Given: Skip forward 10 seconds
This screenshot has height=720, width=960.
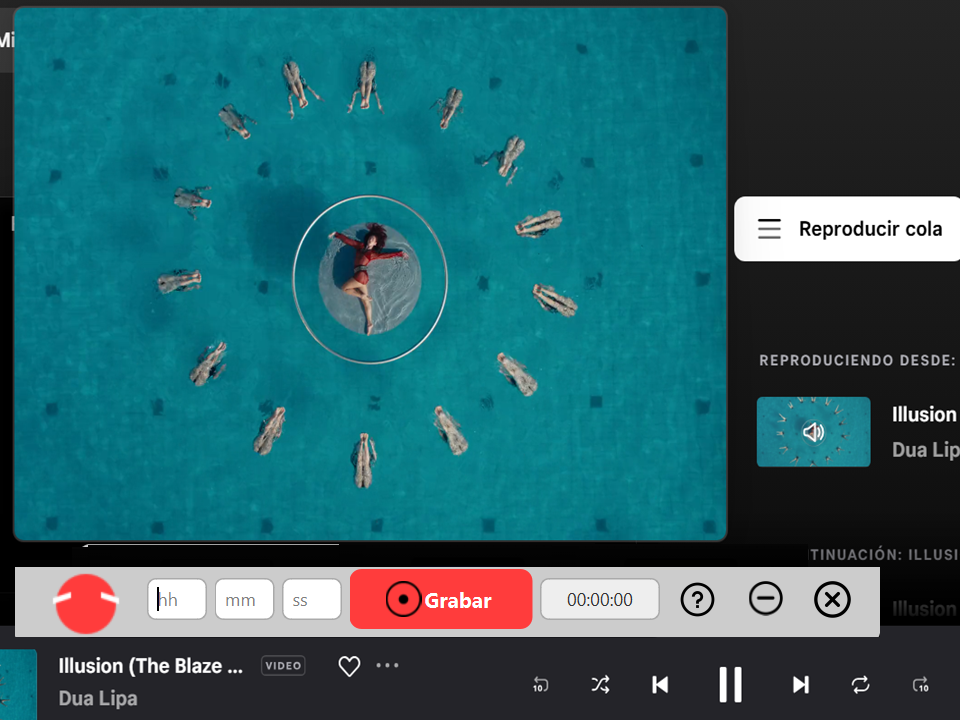Looking at the screenshot, I should tap(920, 685).
